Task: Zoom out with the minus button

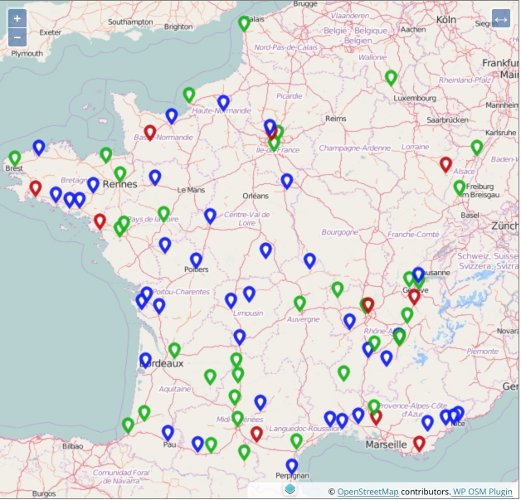Action: [17, 37]
